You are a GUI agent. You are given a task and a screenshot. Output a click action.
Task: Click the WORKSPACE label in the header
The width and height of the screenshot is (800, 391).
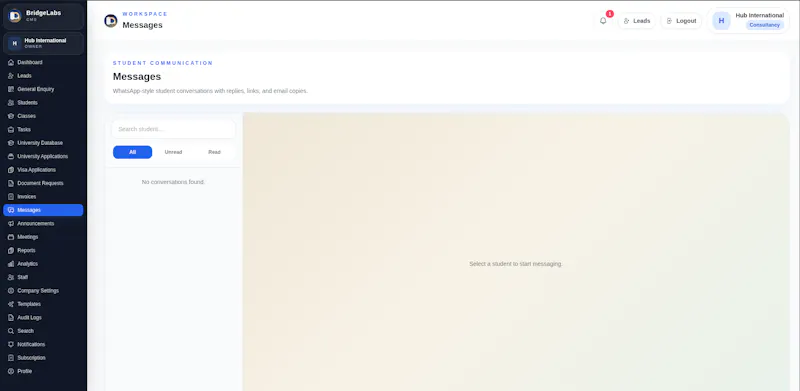pyautogui.click(x=145, y=14)
